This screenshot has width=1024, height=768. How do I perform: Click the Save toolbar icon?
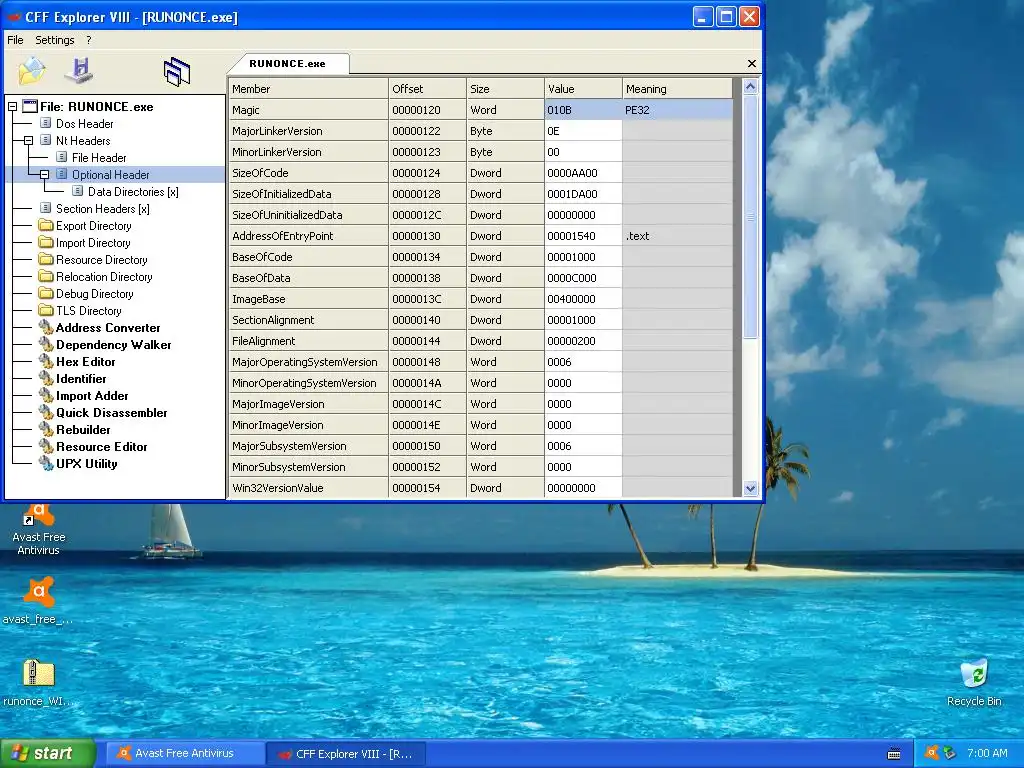click(80, 71)
